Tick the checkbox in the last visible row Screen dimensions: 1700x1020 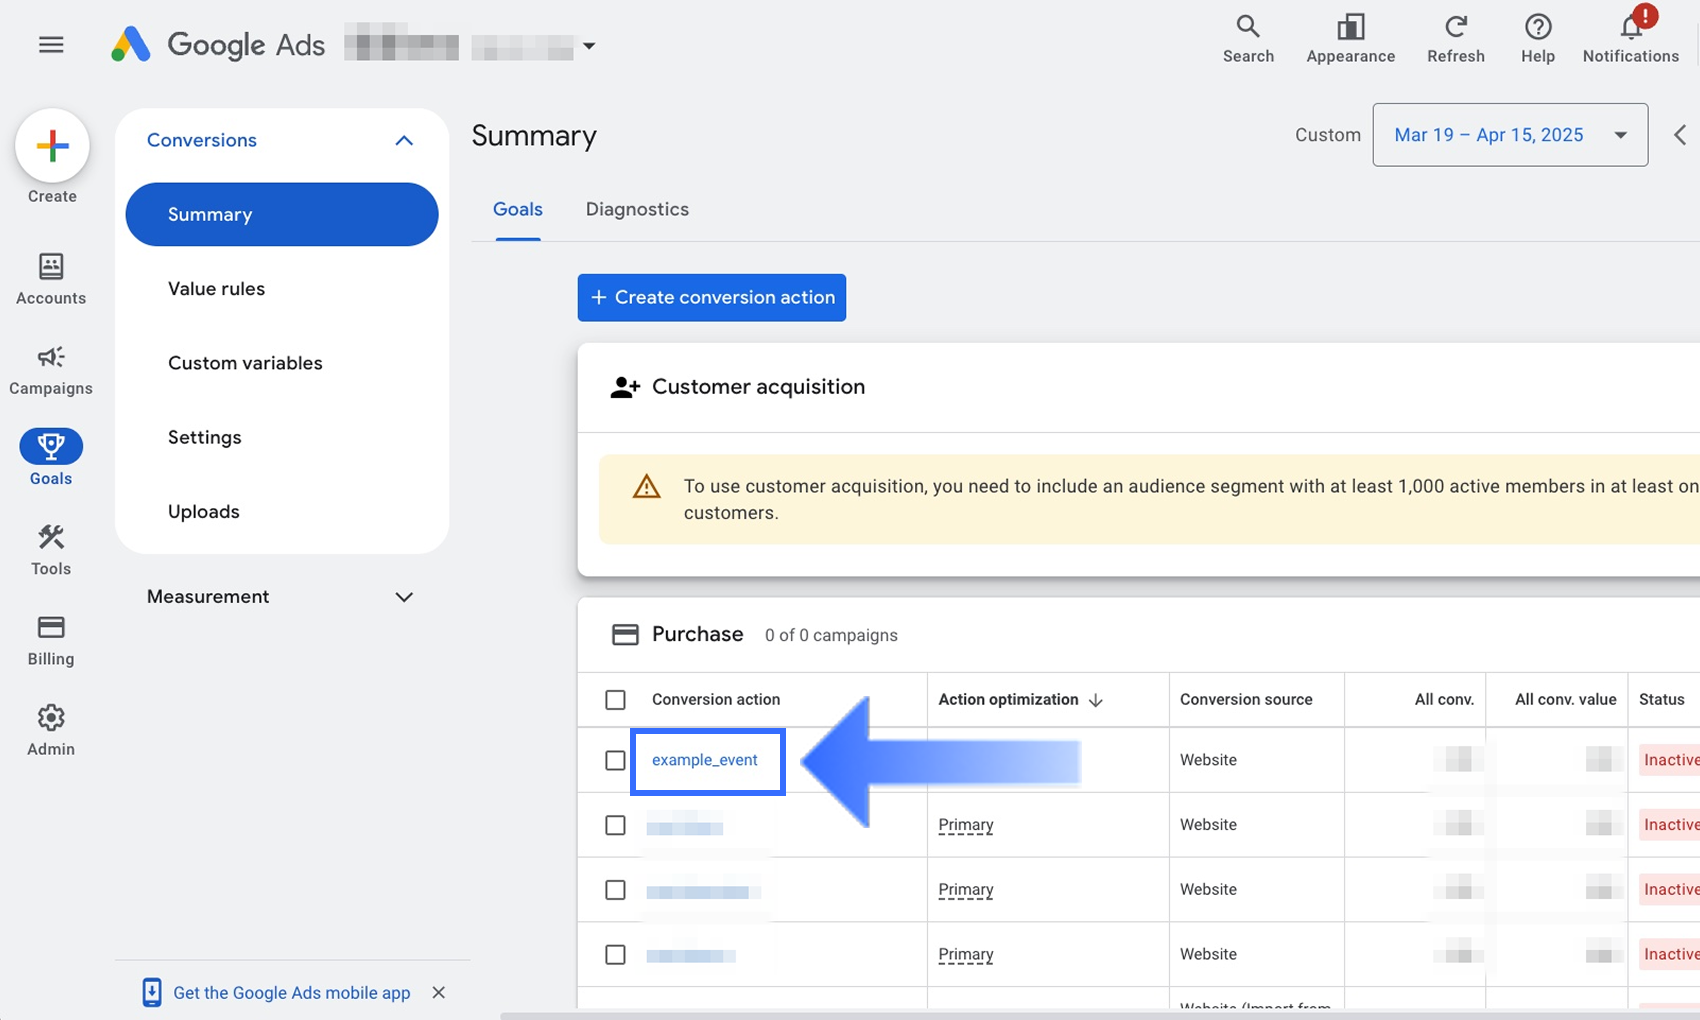(x=615, y=955)
